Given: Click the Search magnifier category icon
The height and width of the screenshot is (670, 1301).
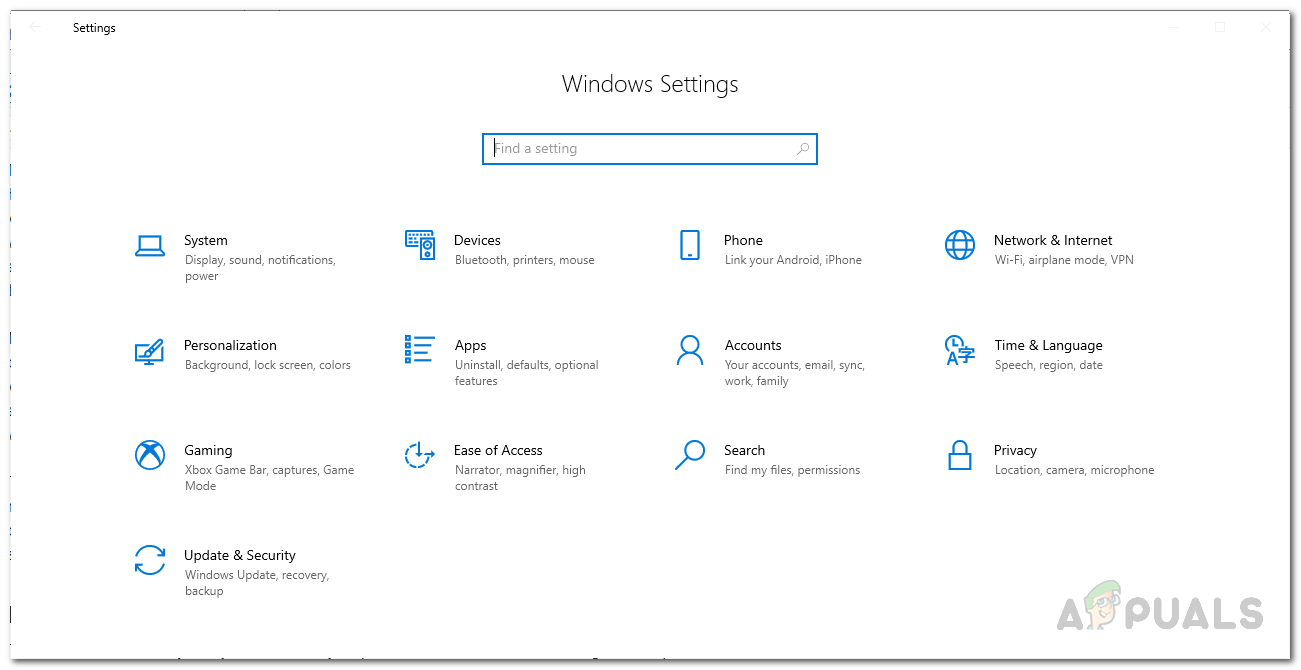Looking at the screenshot, I should pyautogui.click(x=690, y=455).
